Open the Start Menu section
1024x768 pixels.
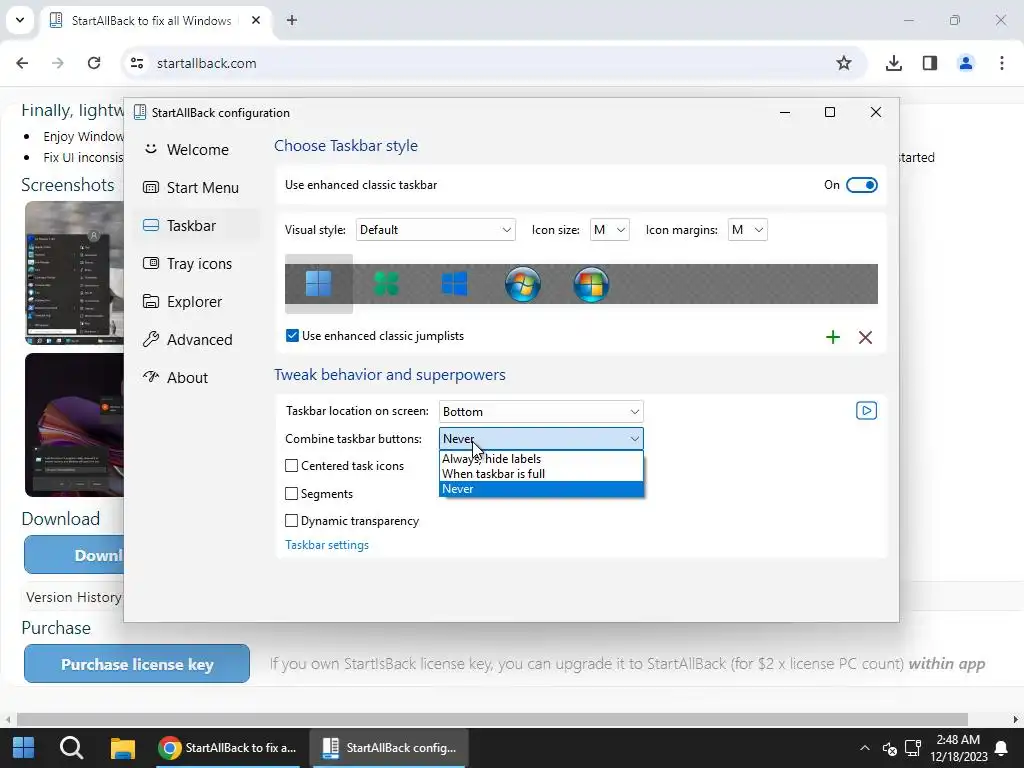point(197,187)
